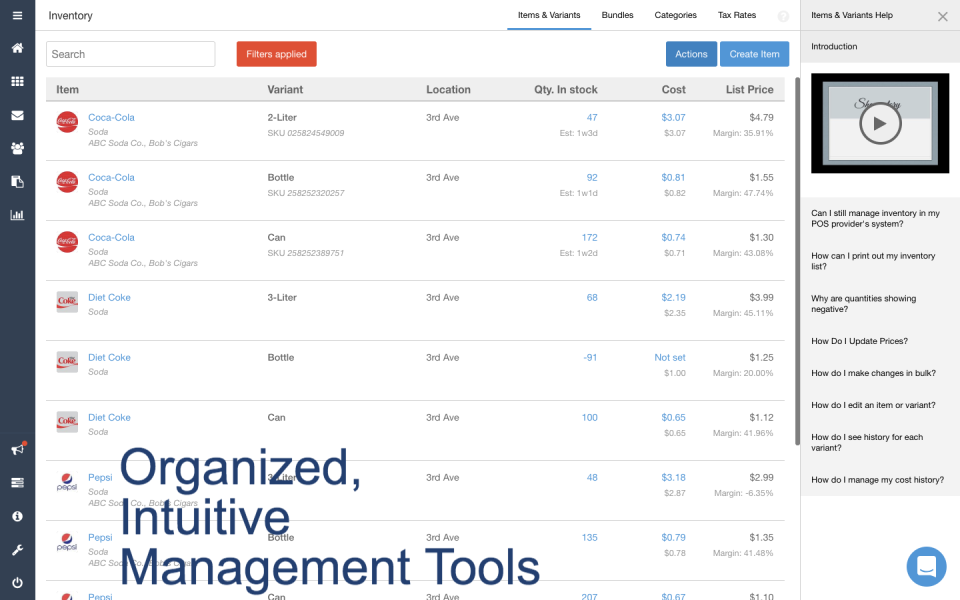This screenshot has height=600, width=960.
Task: Open the documents icon in sidebar
Action: pos(17,182)
